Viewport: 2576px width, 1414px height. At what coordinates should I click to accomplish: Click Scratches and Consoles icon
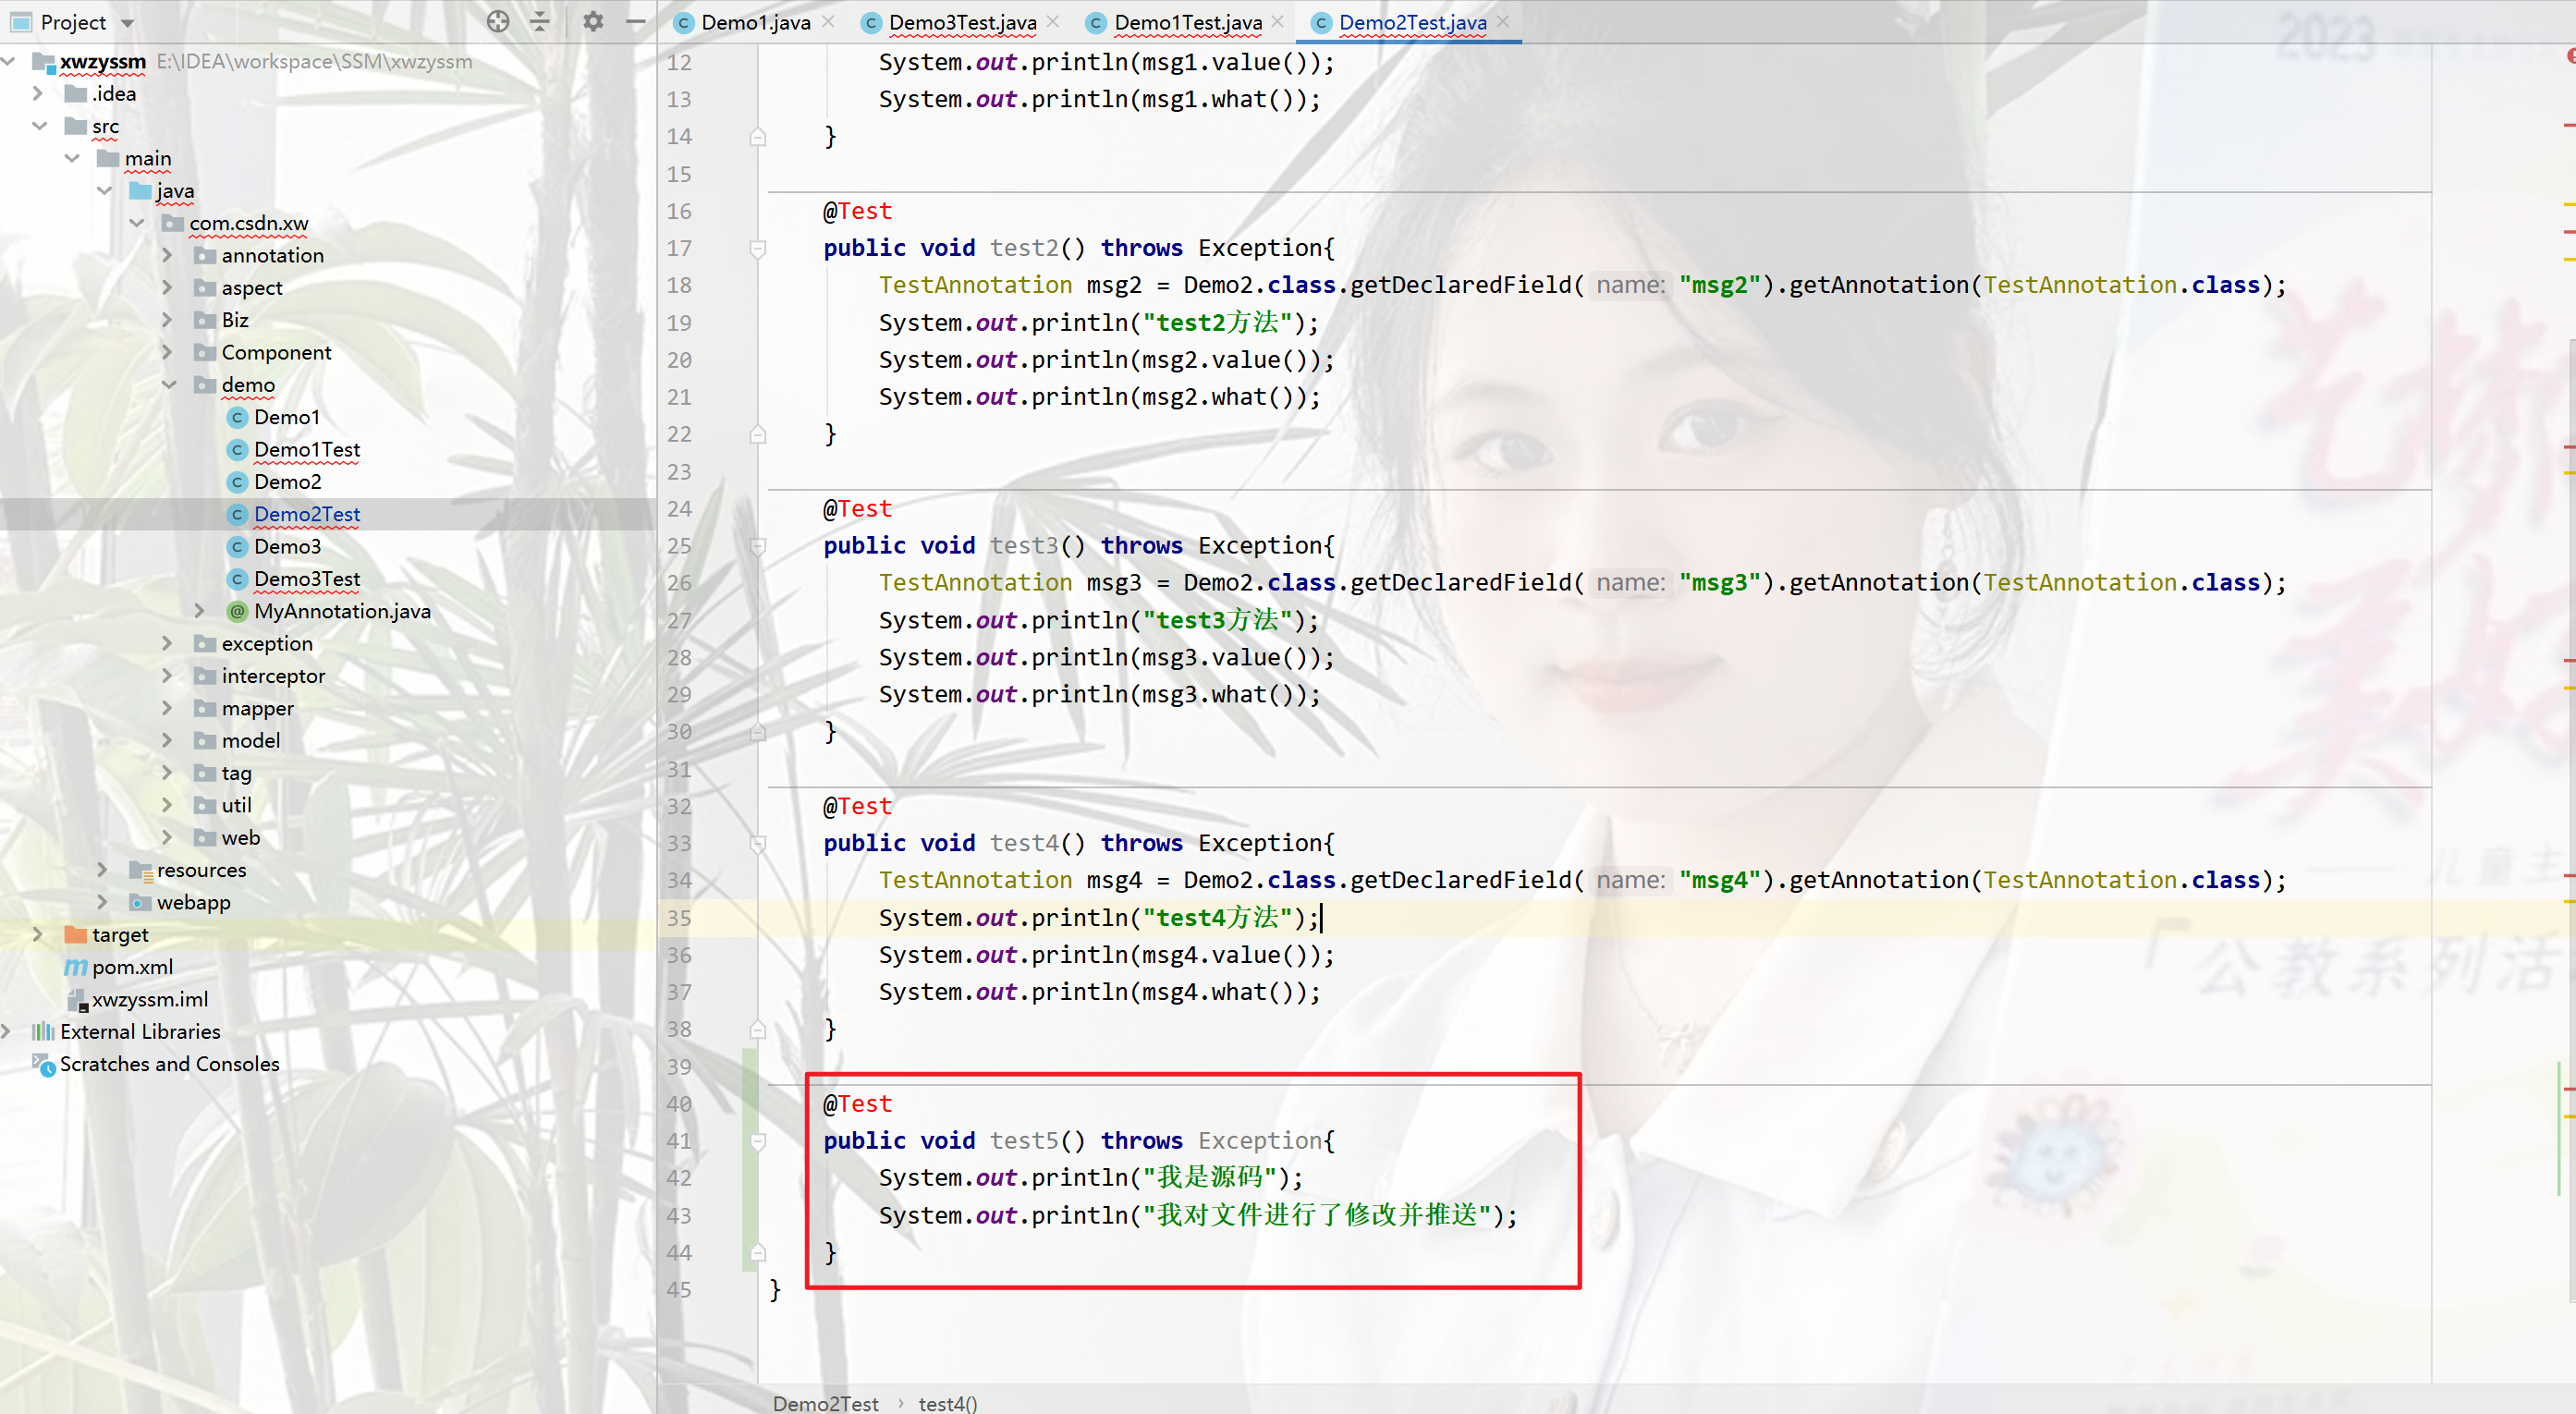(42, 1064)
